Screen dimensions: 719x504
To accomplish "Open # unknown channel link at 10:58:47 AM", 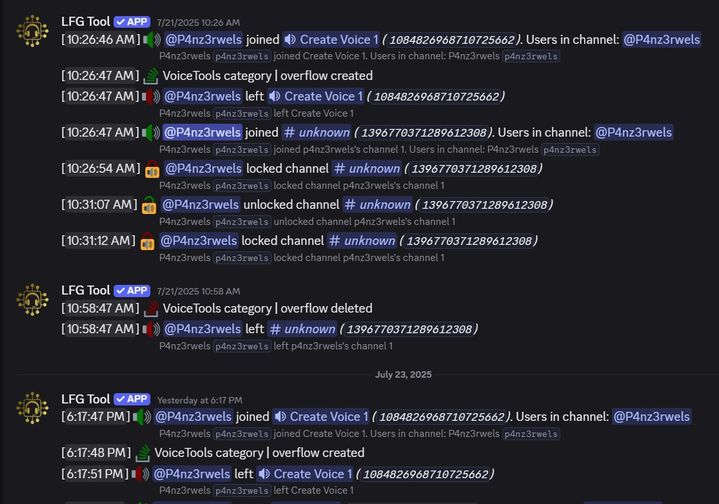I will [x=303, y=329].
